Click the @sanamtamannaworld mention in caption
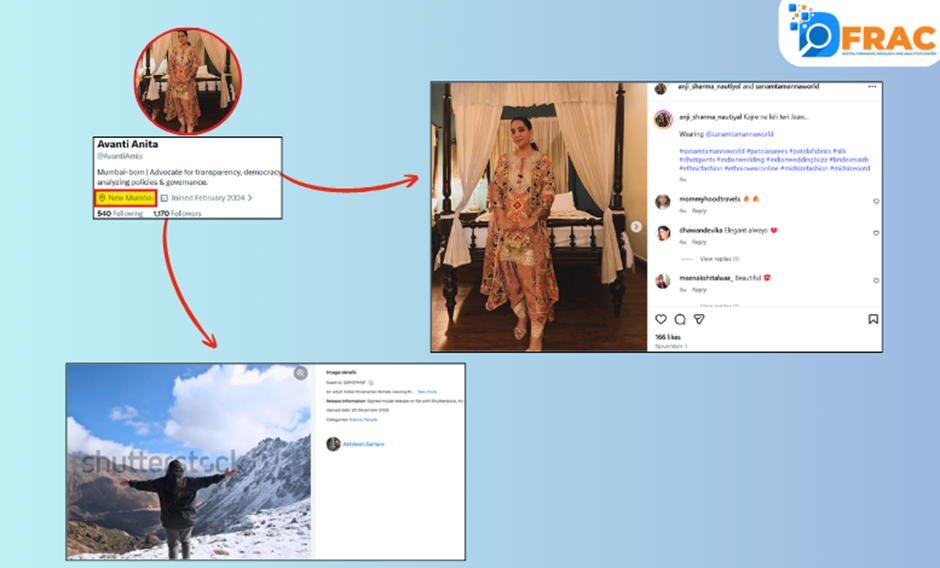 pyautogui.click(x=740, y=133)
